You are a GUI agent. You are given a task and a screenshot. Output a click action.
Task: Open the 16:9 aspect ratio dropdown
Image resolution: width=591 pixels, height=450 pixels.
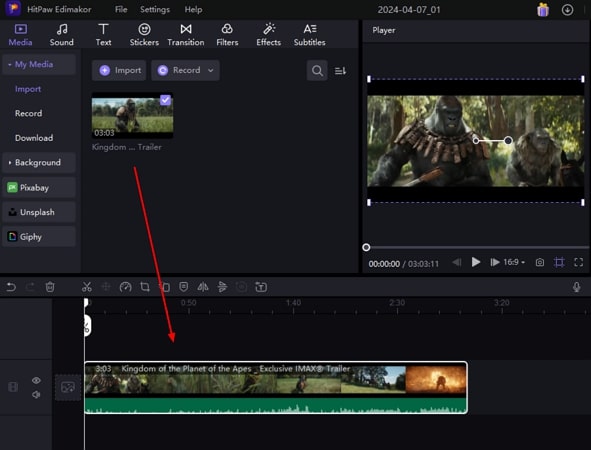coord(514,262)
